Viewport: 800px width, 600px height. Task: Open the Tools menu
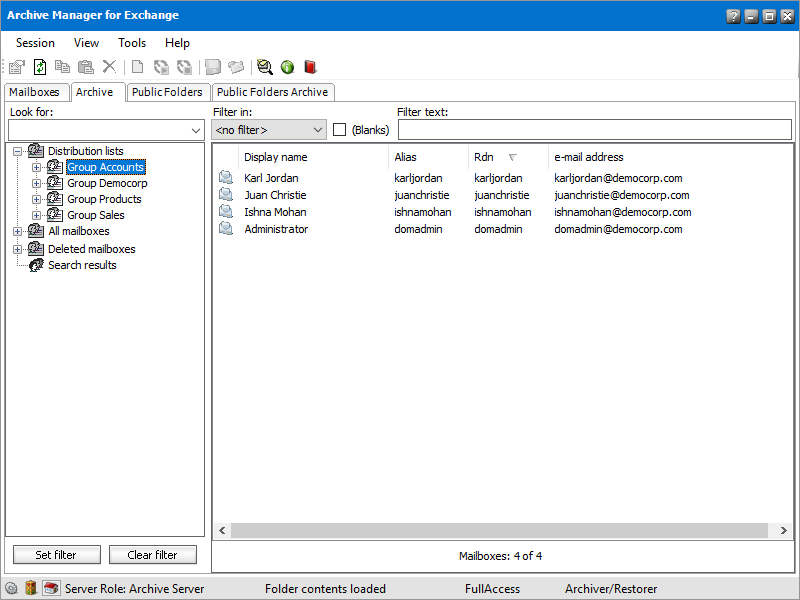pos(132,43)
